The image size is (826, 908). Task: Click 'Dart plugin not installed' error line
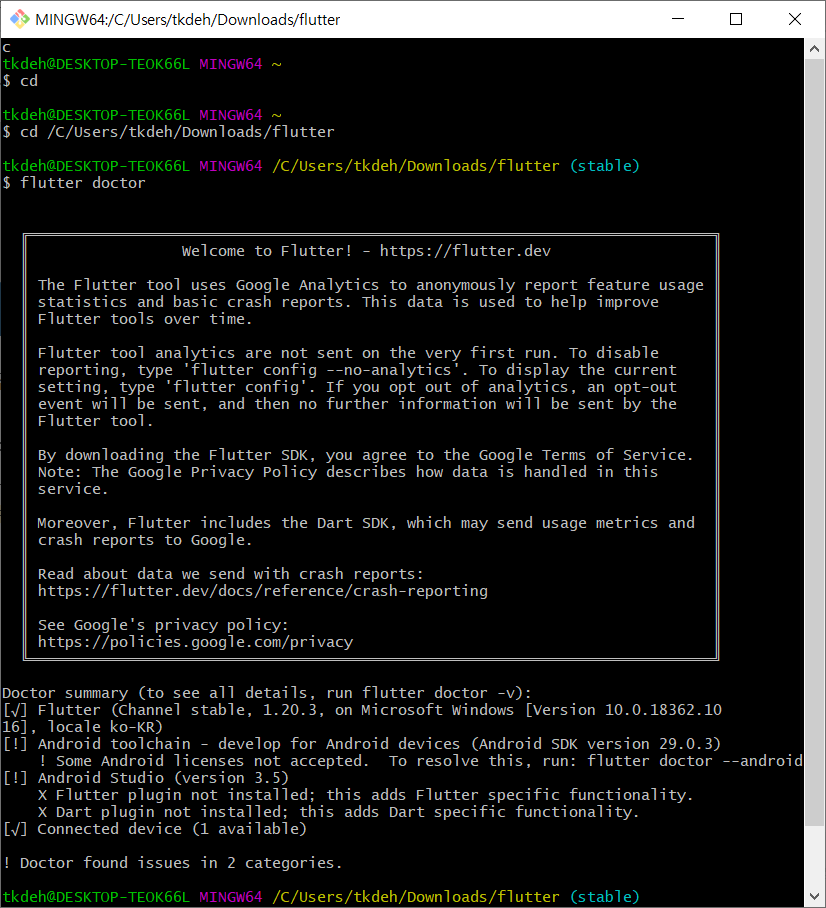(x=339, y=812)
